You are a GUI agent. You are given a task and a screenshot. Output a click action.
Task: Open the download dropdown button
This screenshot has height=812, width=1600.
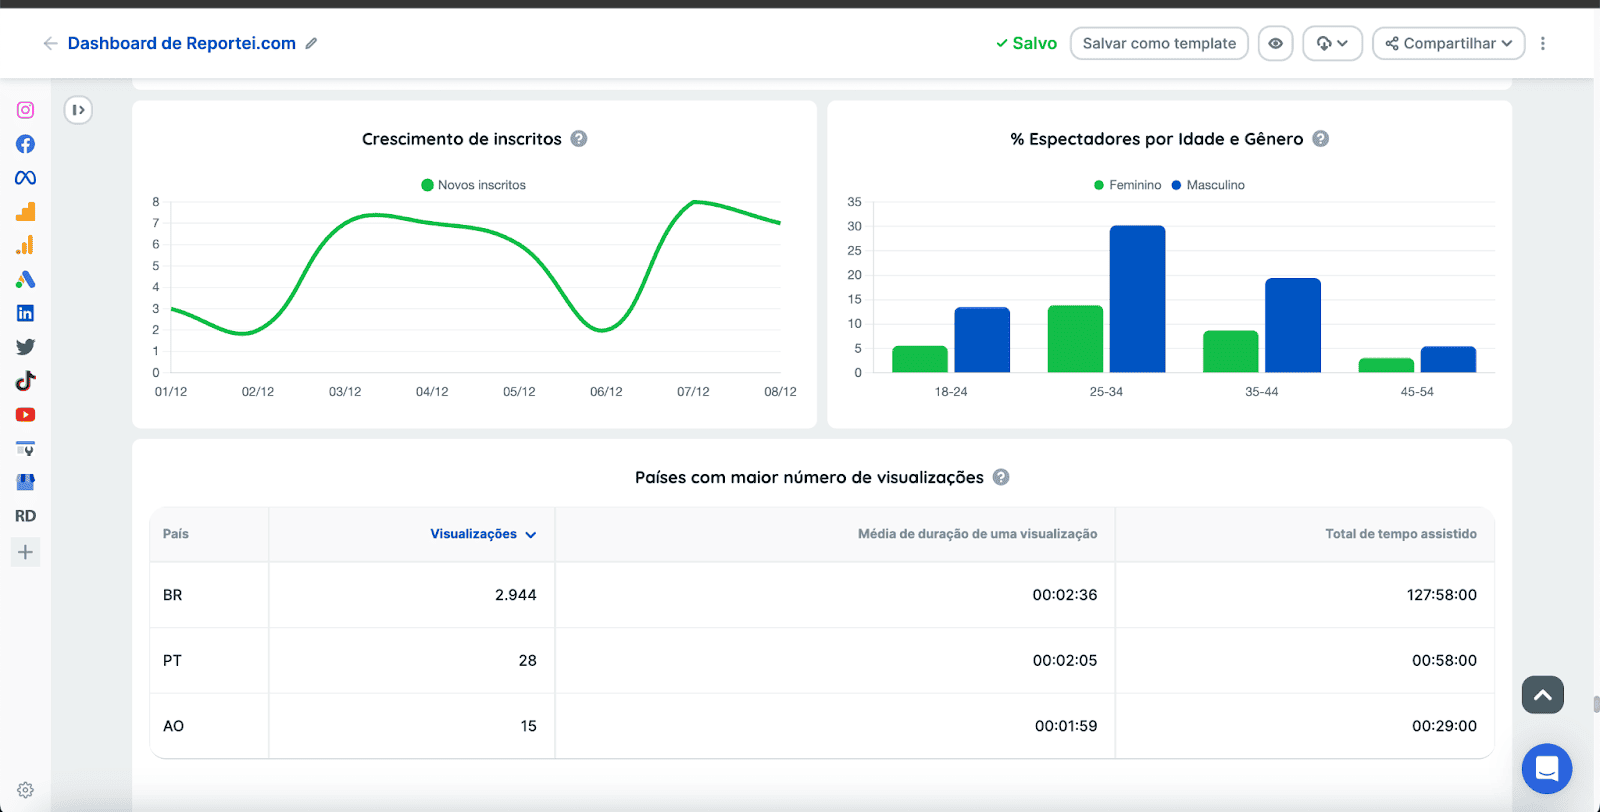1332,44
